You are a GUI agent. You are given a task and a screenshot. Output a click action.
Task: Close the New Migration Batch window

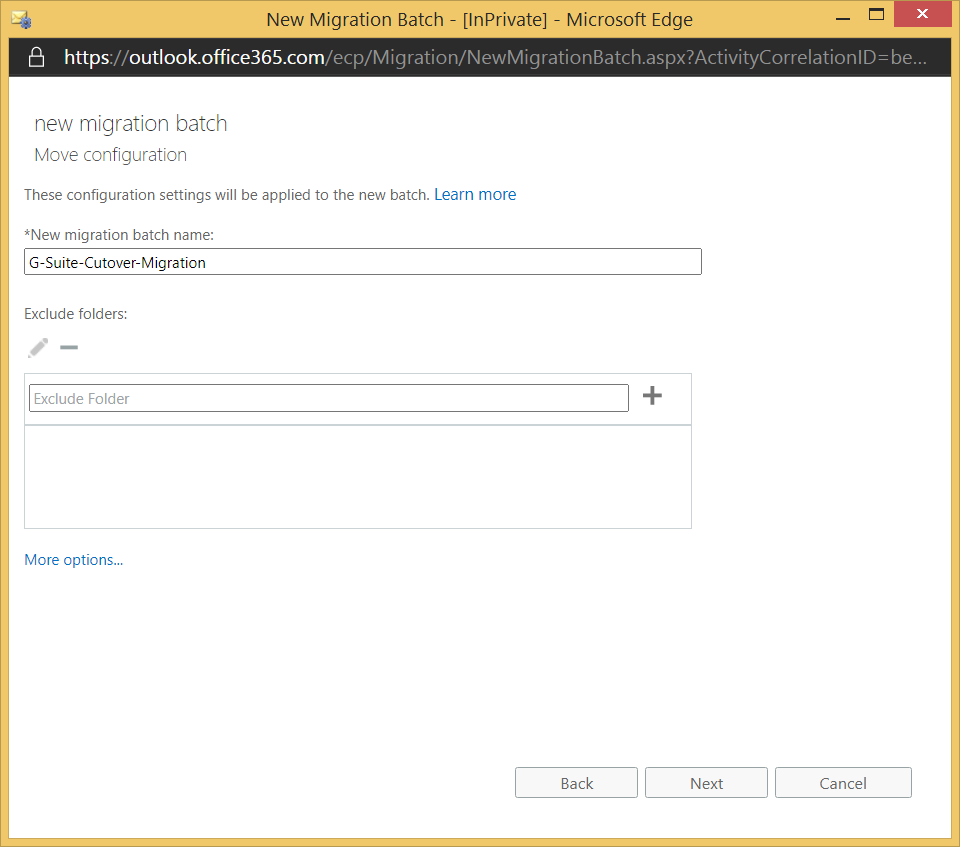coord(922,14)
